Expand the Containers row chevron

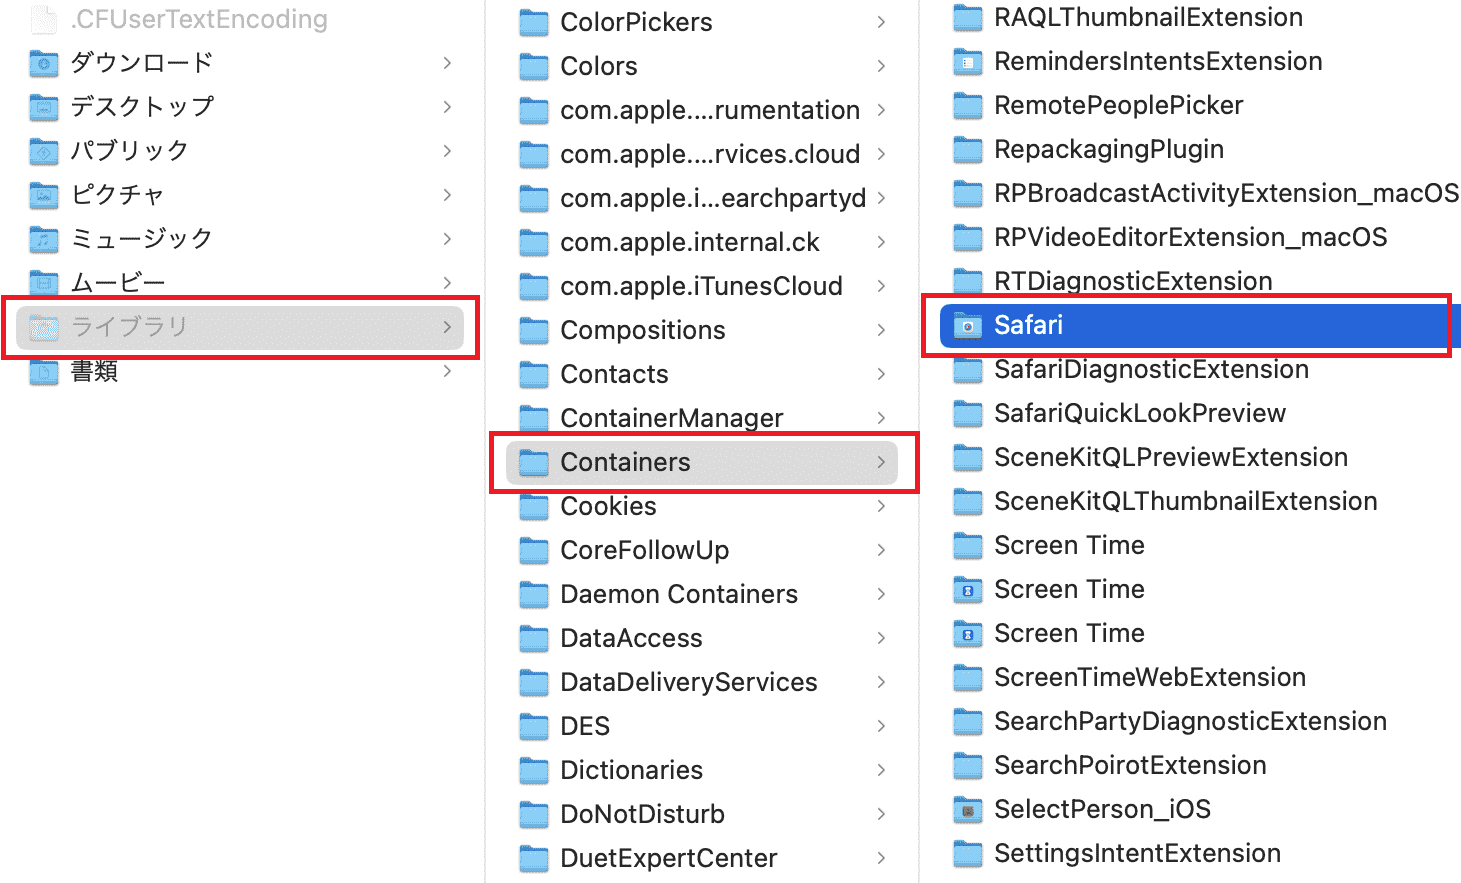pyautogui.click(x=881, y=462)
